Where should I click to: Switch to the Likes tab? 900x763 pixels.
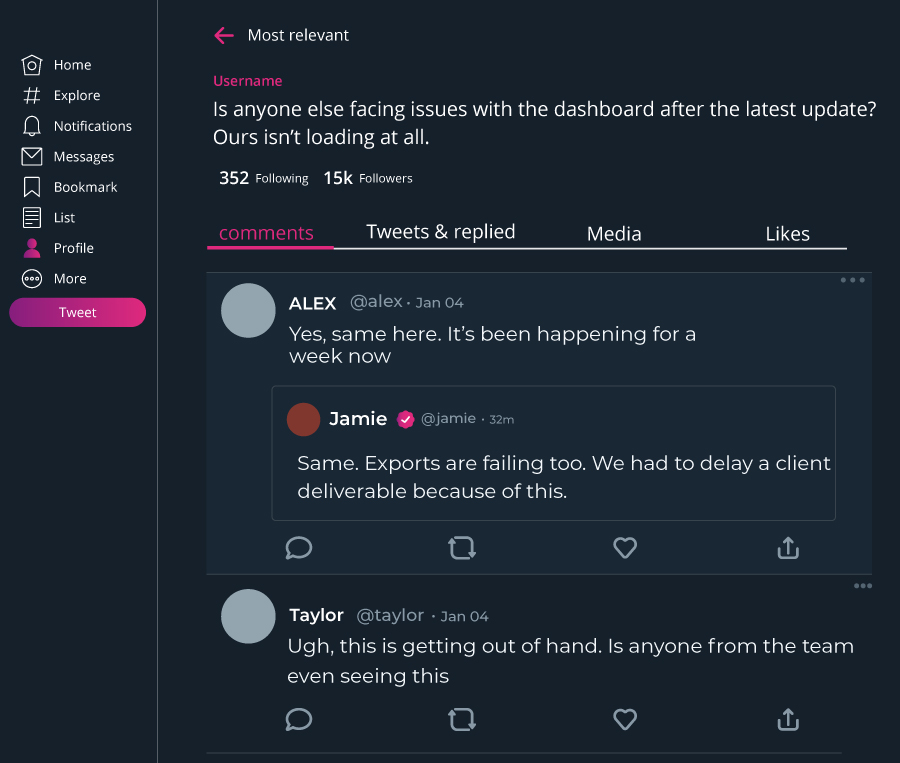point(787,234)
